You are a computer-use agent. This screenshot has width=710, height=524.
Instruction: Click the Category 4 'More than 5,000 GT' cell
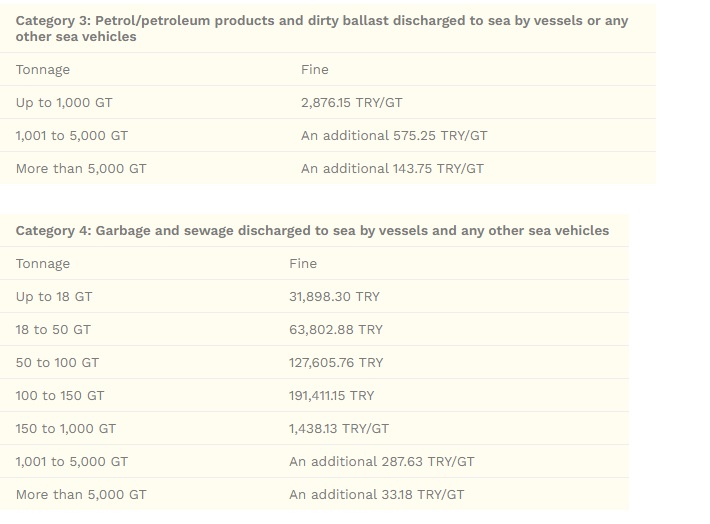[x=81, y=494]
